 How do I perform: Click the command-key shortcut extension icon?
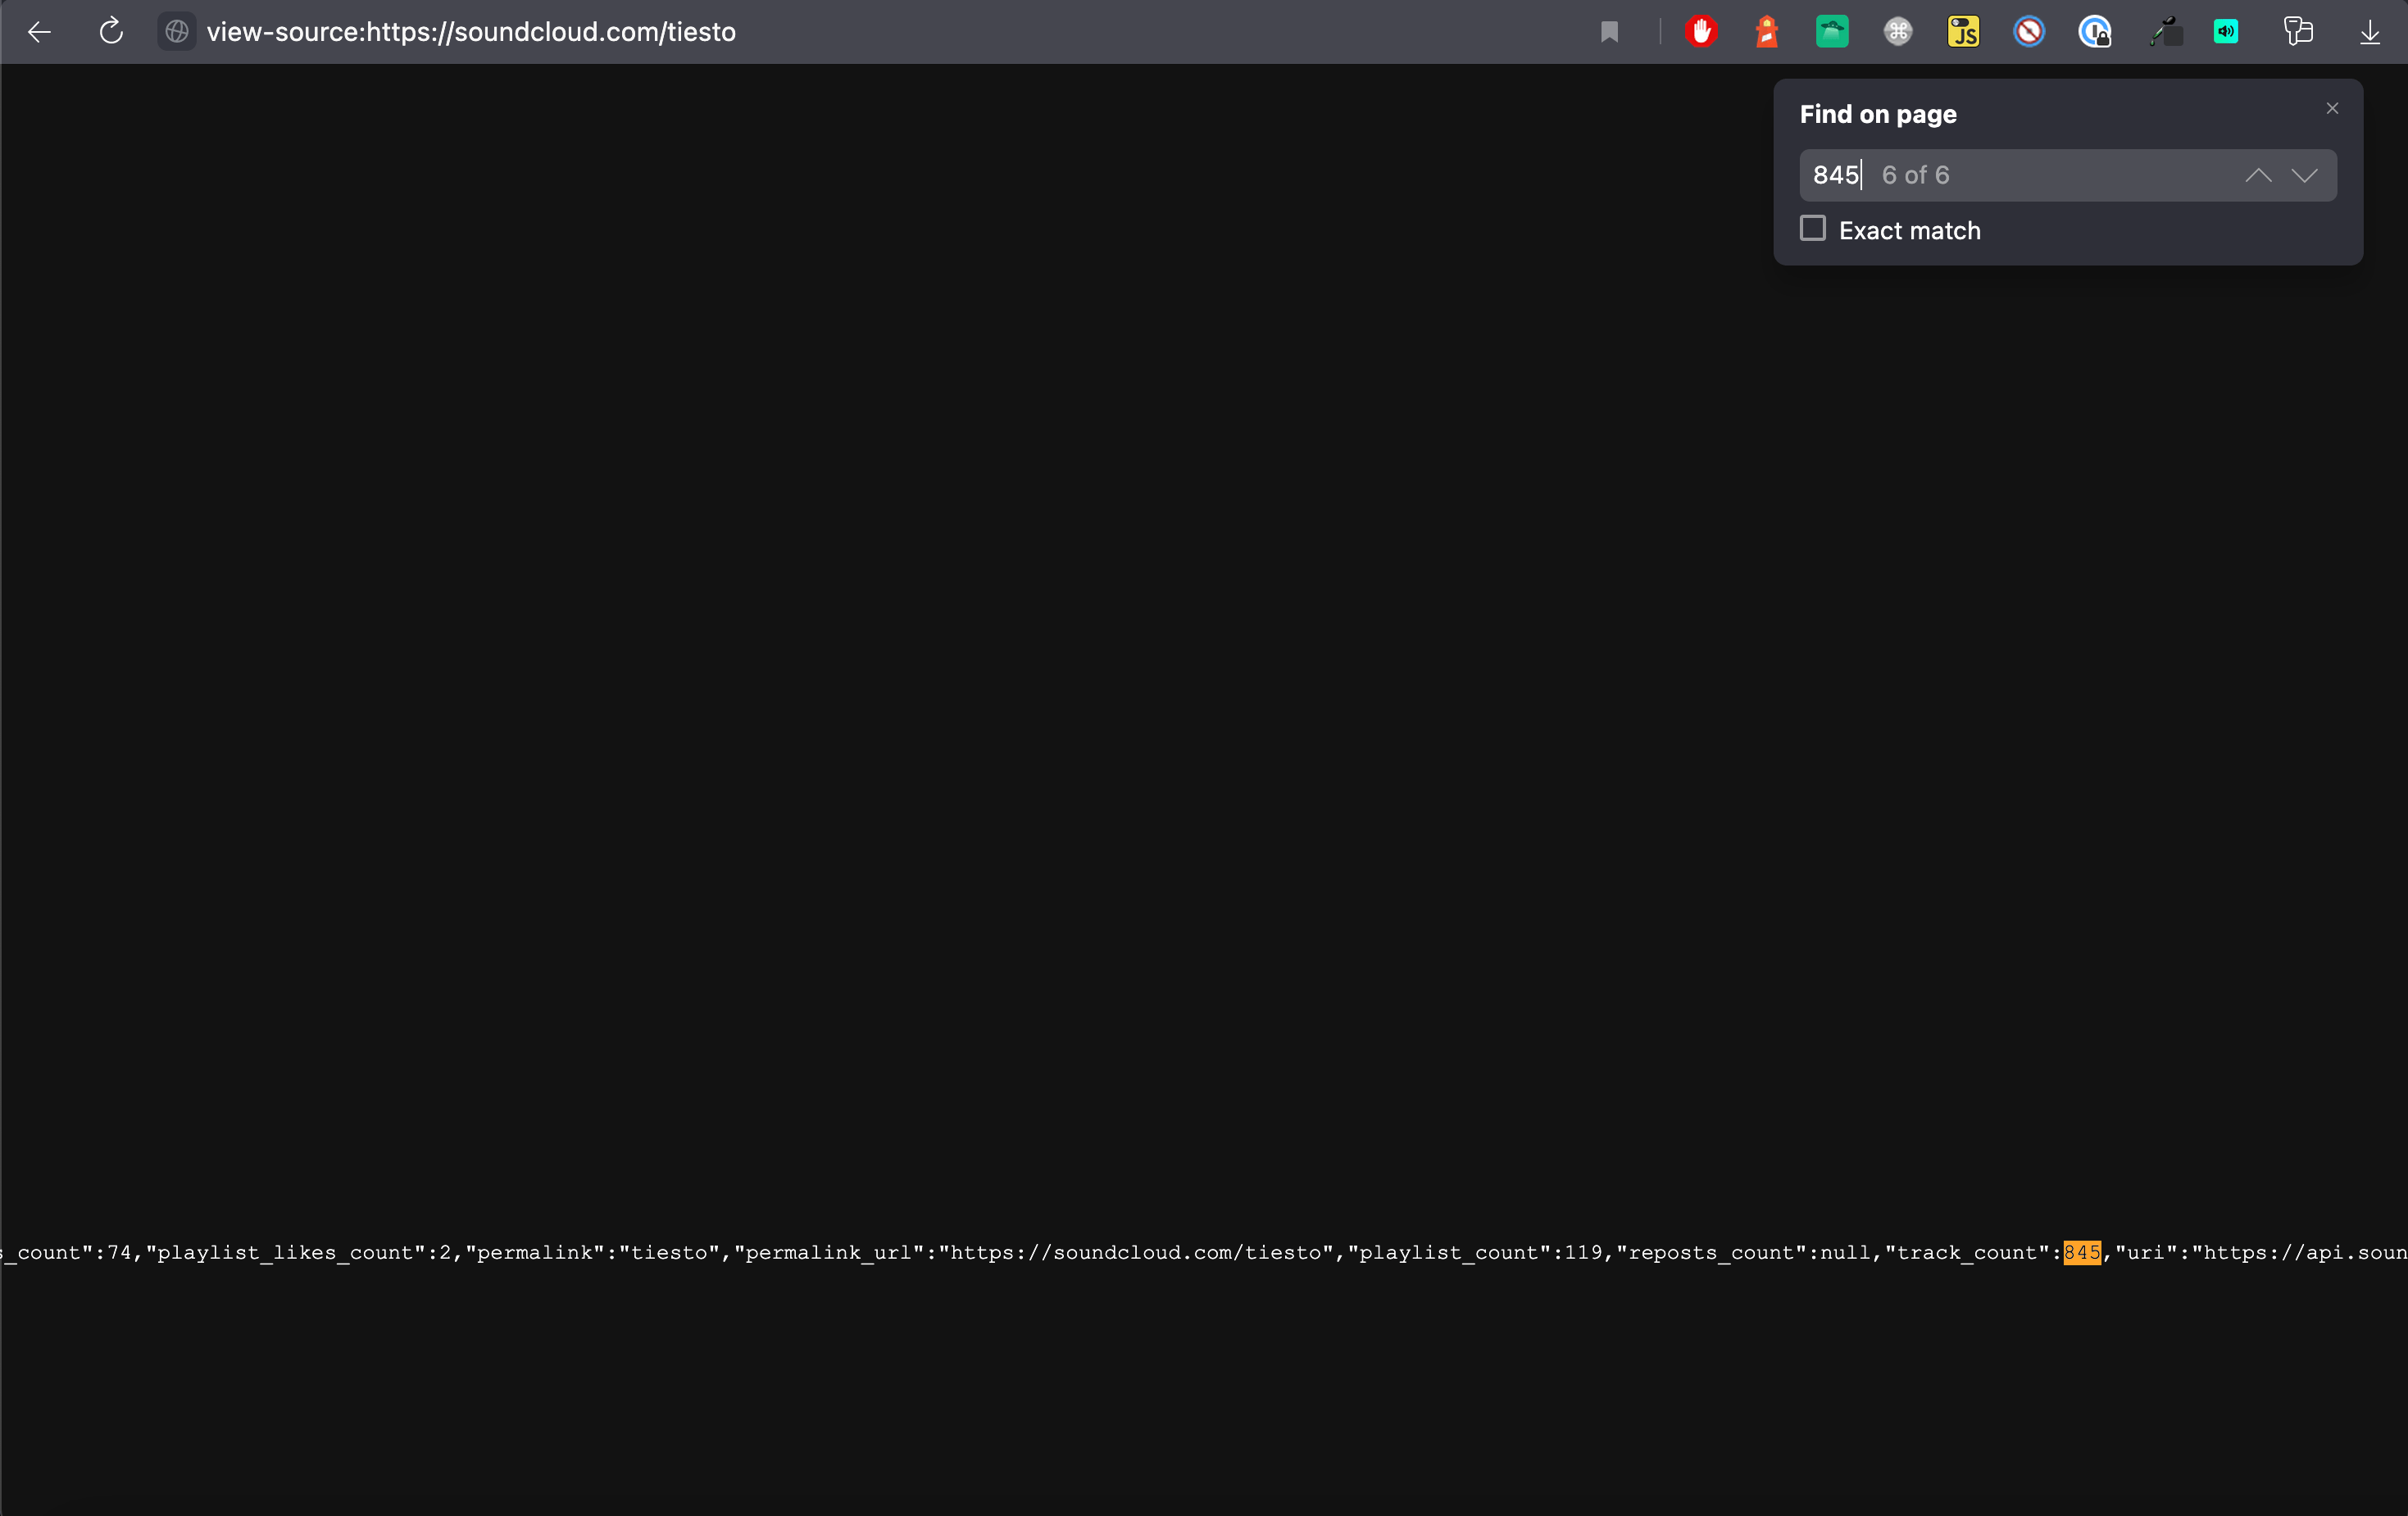coord(1897,31)
